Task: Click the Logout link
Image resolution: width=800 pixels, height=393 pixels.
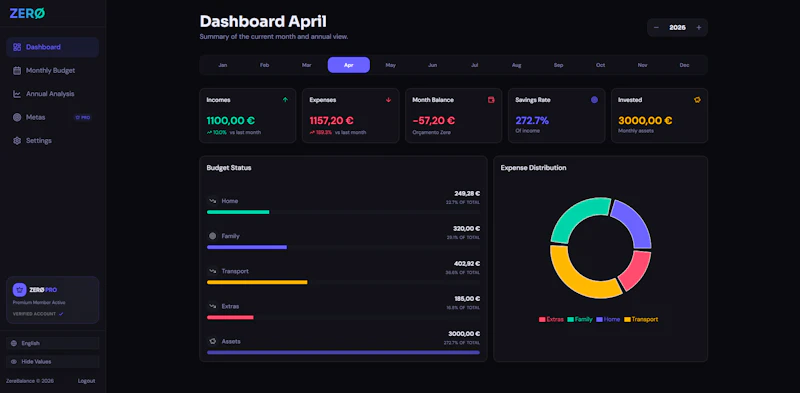Action: coord(86,381)
